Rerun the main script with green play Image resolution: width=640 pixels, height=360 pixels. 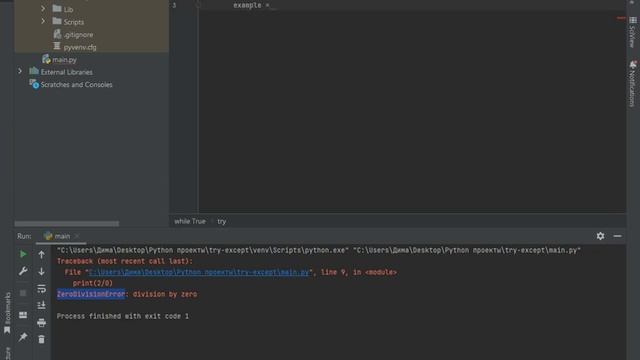click(x=23, y=254)
